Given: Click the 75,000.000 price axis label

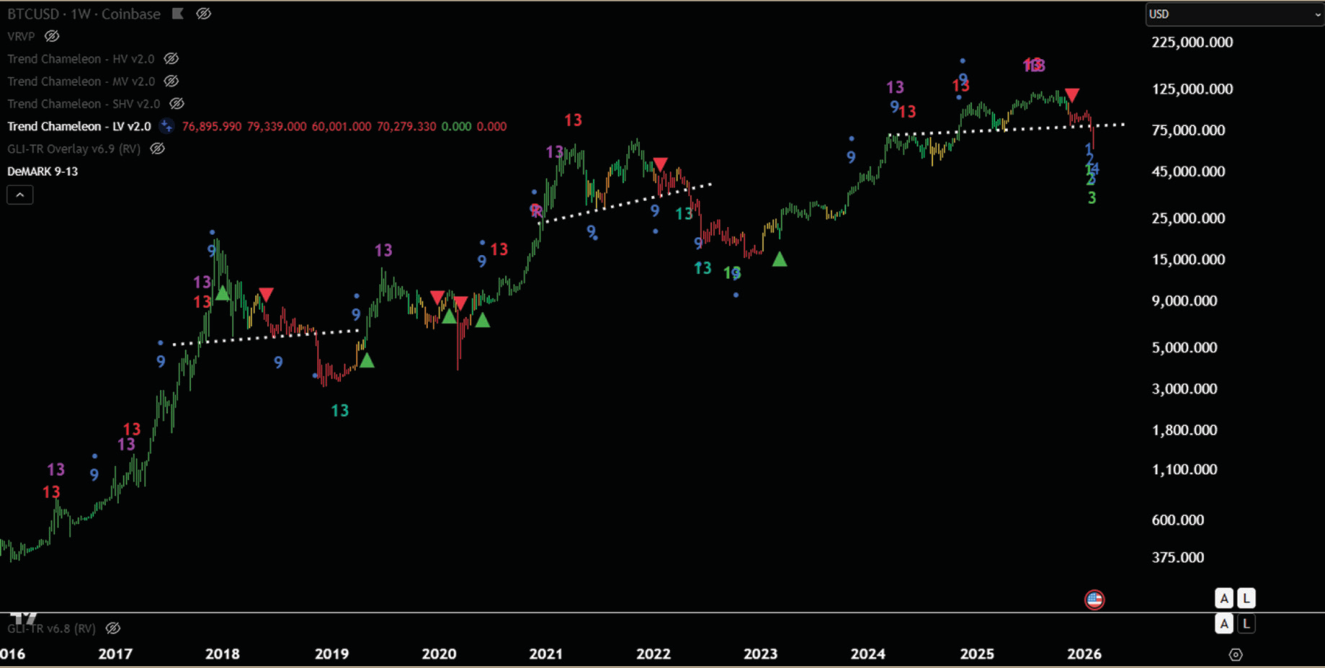Looking at the screenshot, I should (1188, 130).
